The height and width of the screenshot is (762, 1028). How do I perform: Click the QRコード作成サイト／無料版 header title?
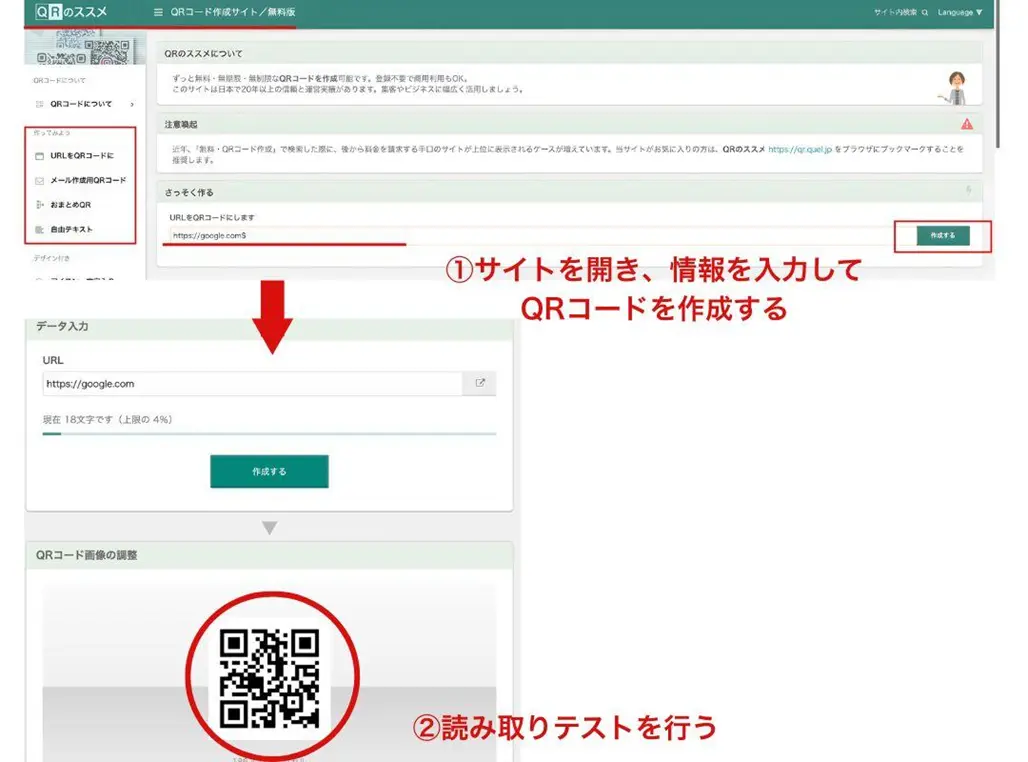(x=233, y=12)
